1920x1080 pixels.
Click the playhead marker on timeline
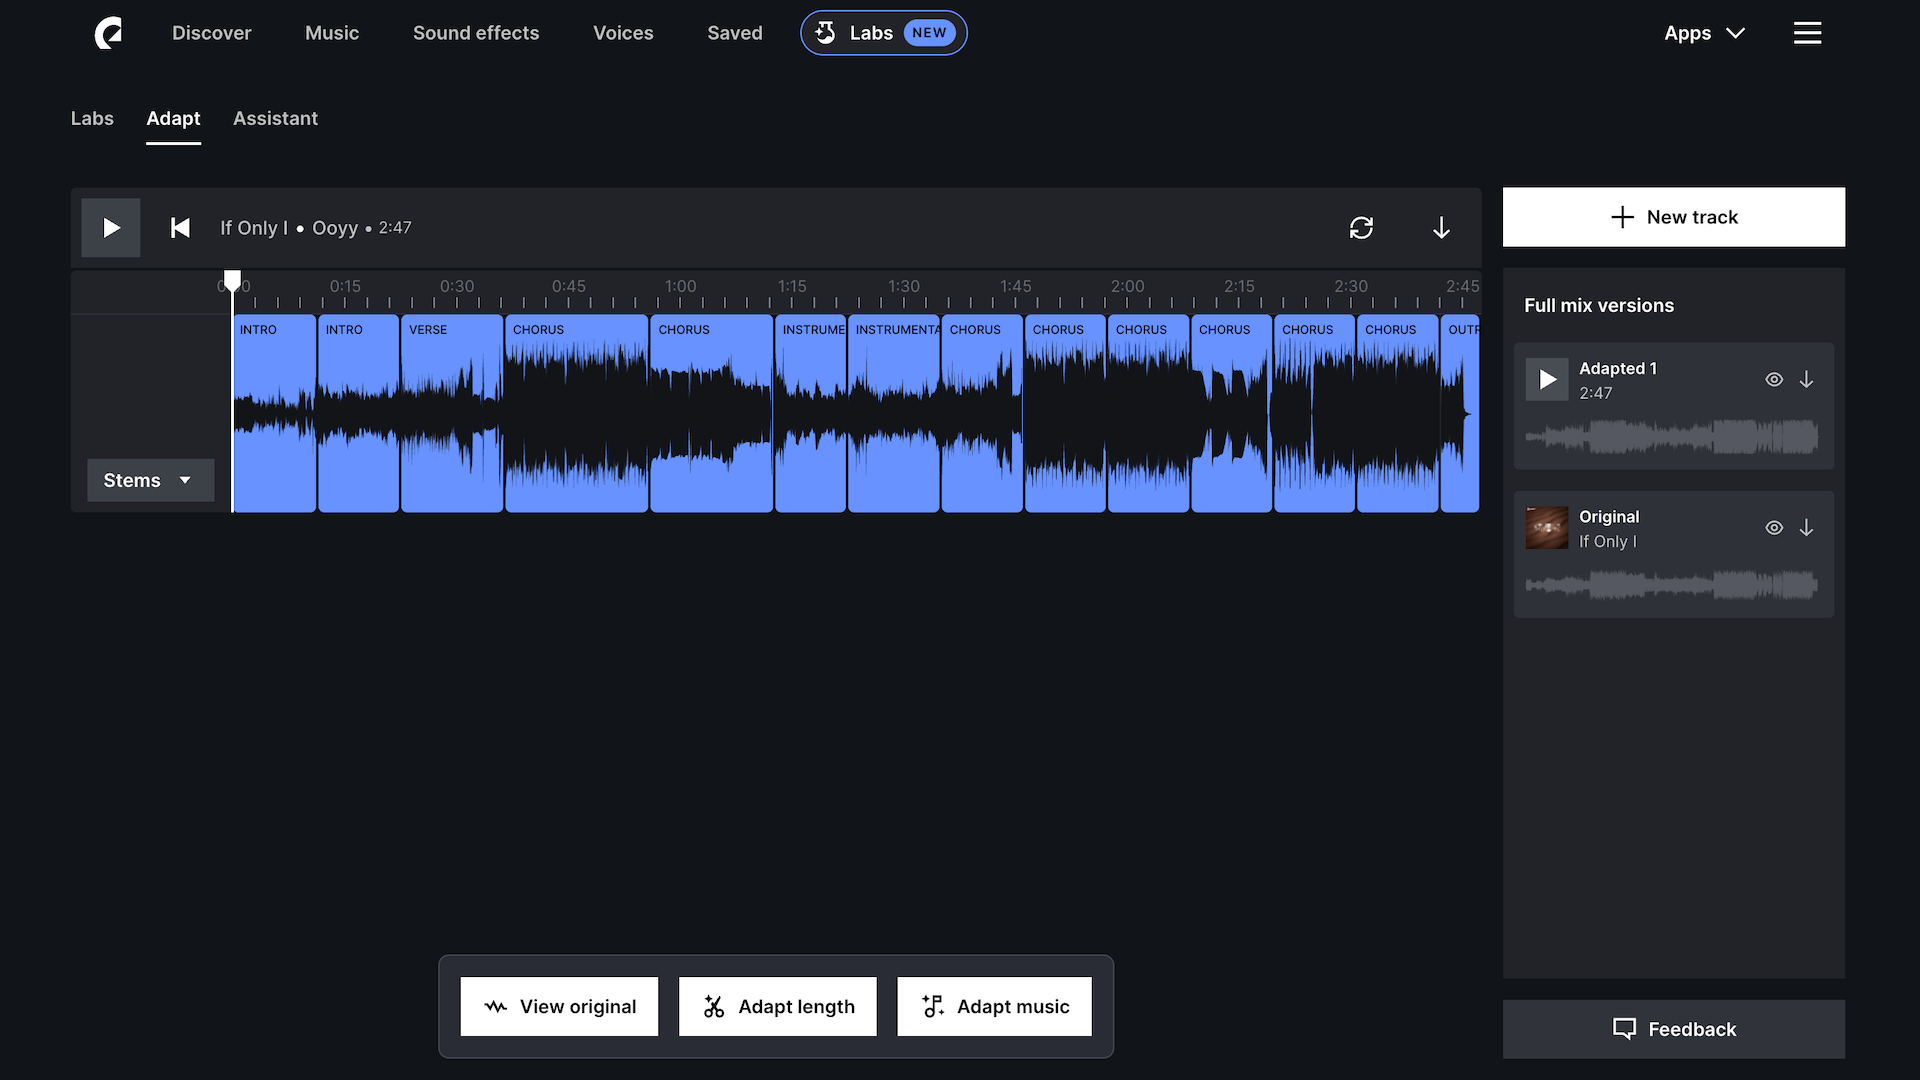(232, 280)
